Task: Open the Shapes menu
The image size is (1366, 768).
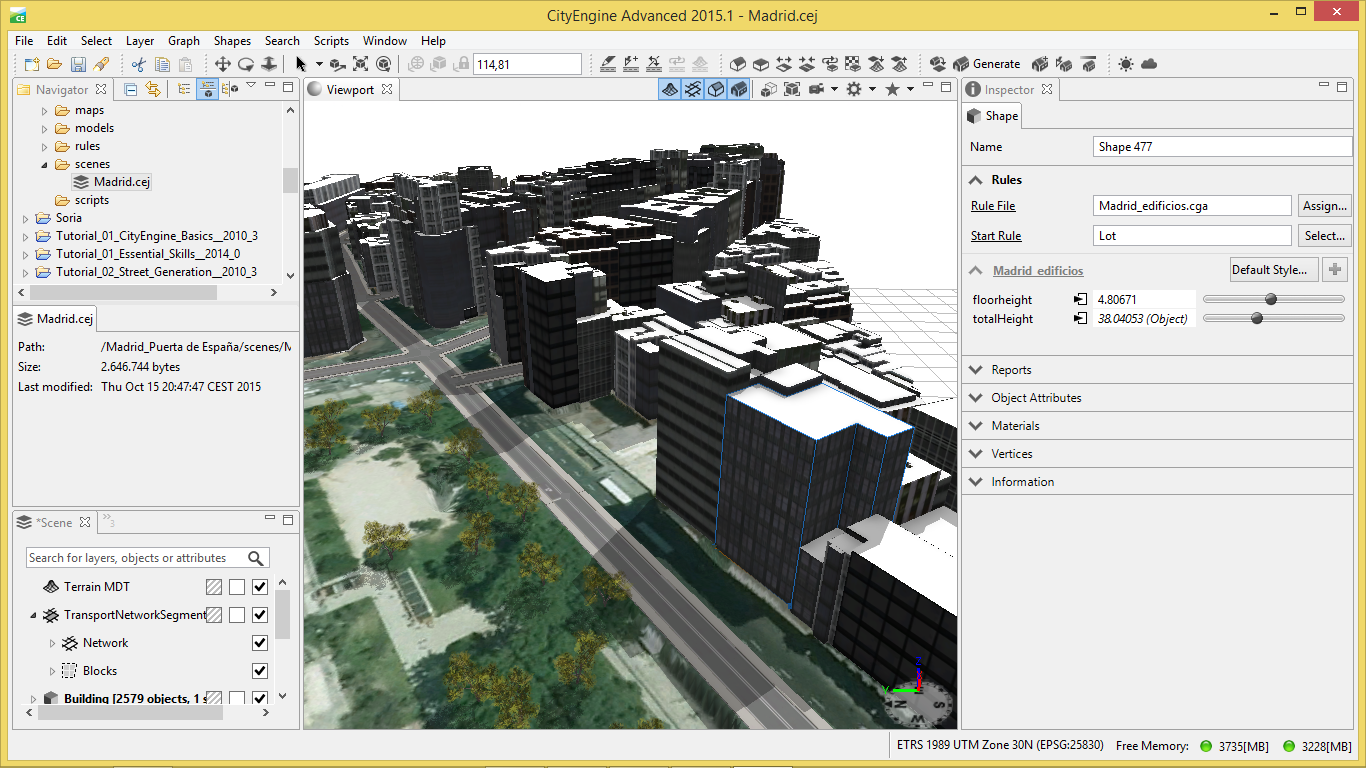Action: click(x=232, y=41)
